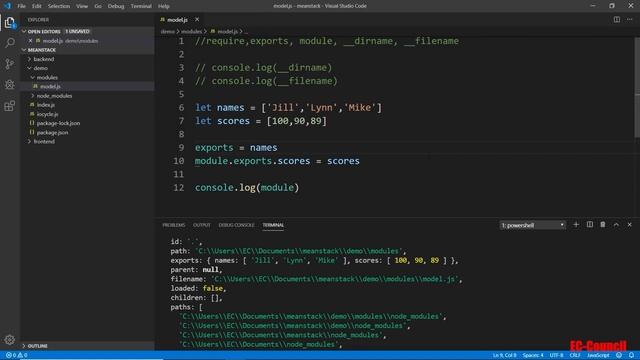Open the Edit menu
This screenshot has height=360, width=640.
[x=37, y=6]
